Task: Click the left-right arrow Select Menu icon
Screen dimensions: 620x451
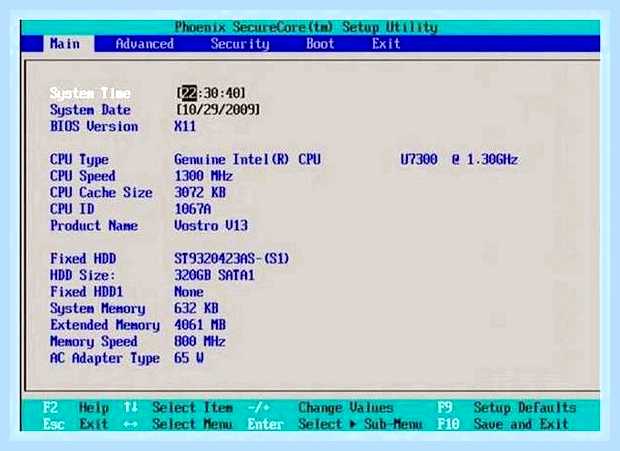Action: point(130,425)
